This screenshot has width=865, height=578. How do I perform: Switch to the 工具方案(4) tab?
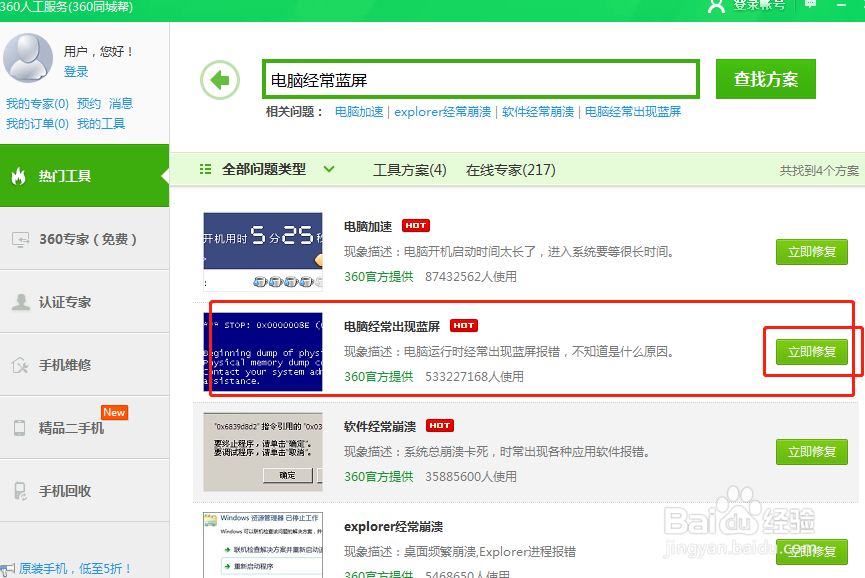[409, 170]
